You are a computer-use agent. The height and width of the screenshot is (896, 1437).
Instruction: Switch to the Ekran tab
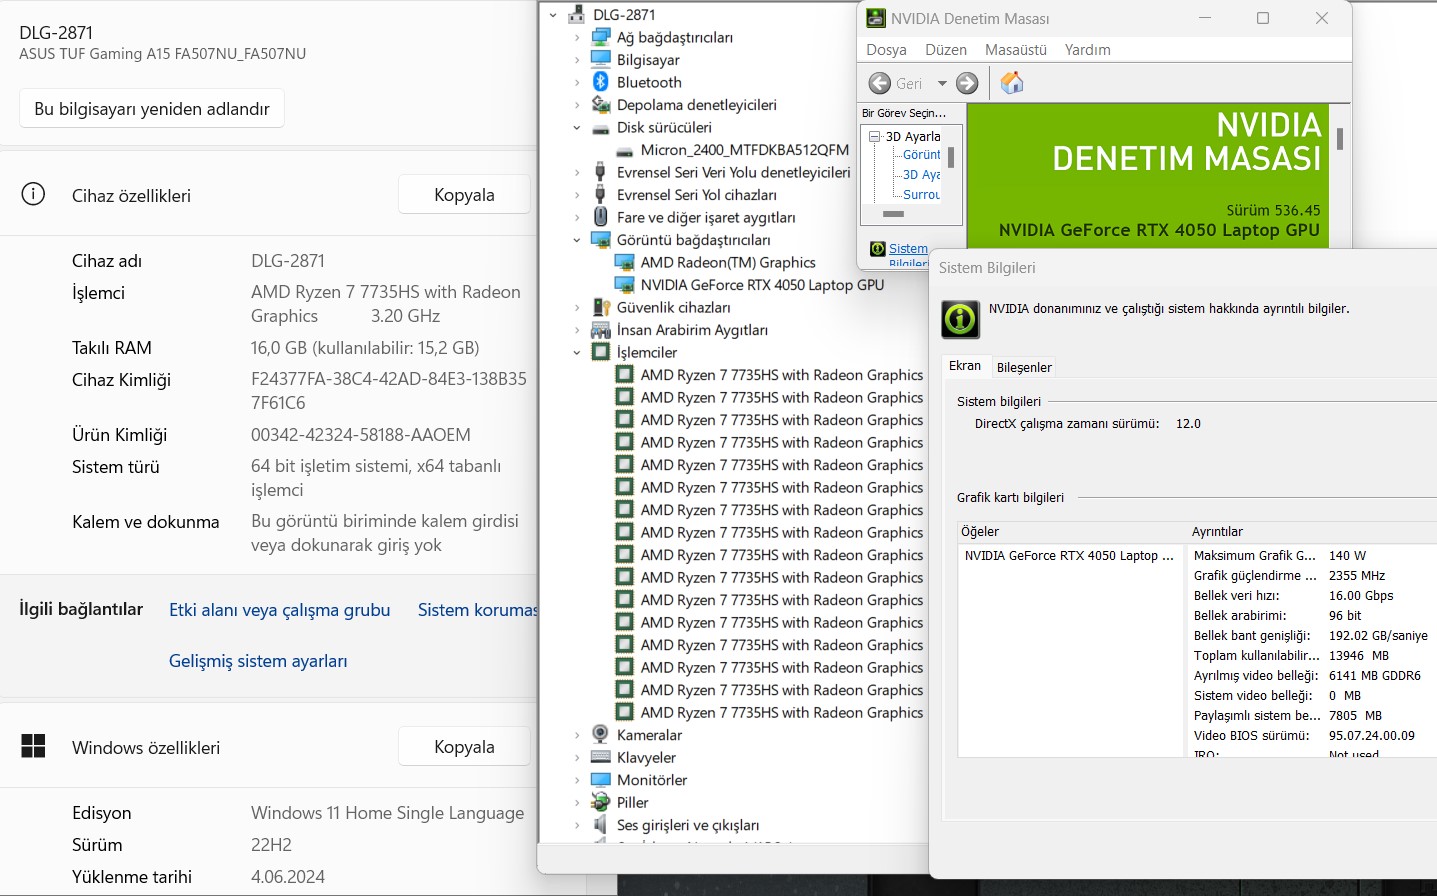pos(965,366)
